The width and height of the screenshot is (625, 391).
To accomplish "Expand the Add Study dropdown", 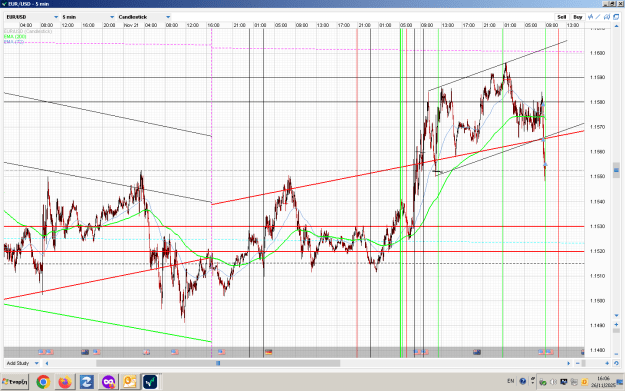I will point(22,363).
